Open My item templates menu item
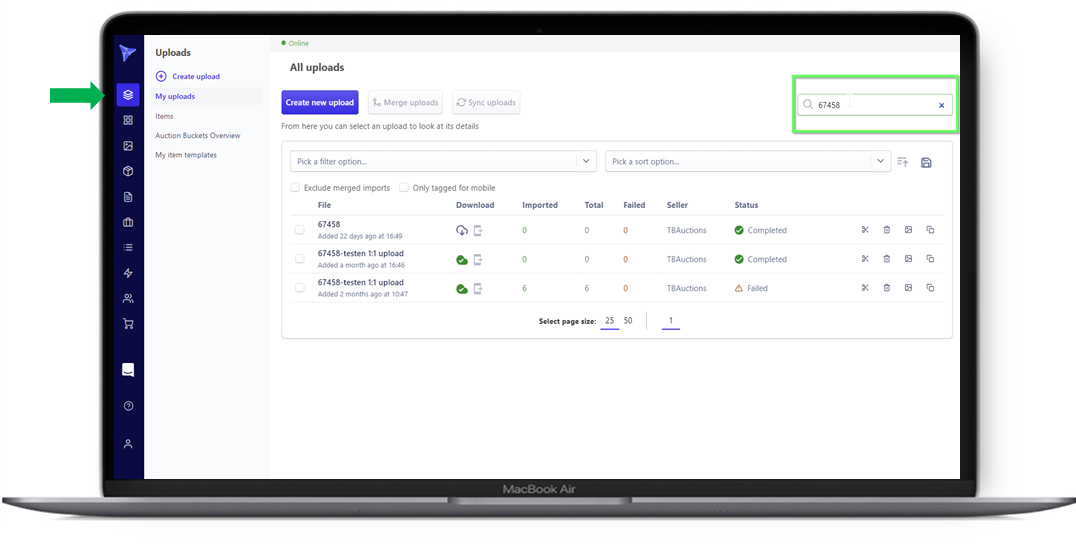 pos(186,155)
